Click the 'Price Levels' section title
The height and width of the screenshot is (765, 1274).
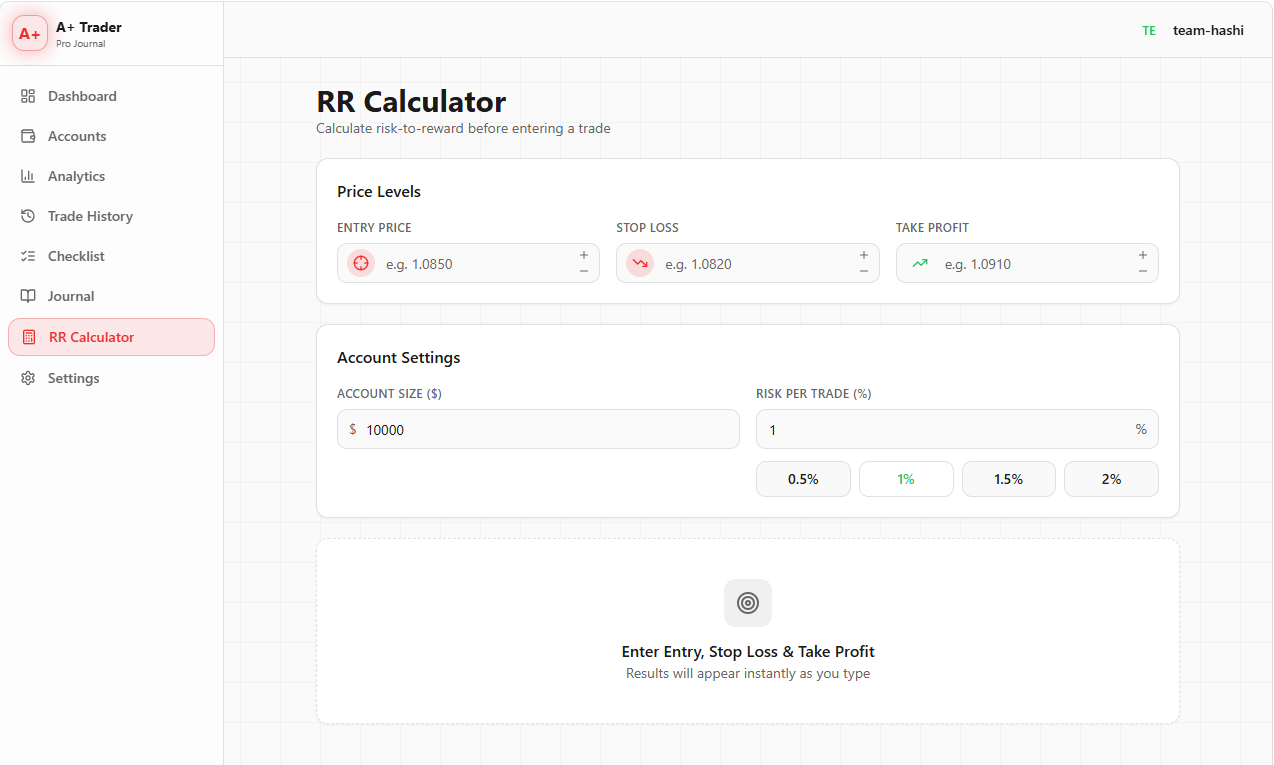tap(379, 192)
